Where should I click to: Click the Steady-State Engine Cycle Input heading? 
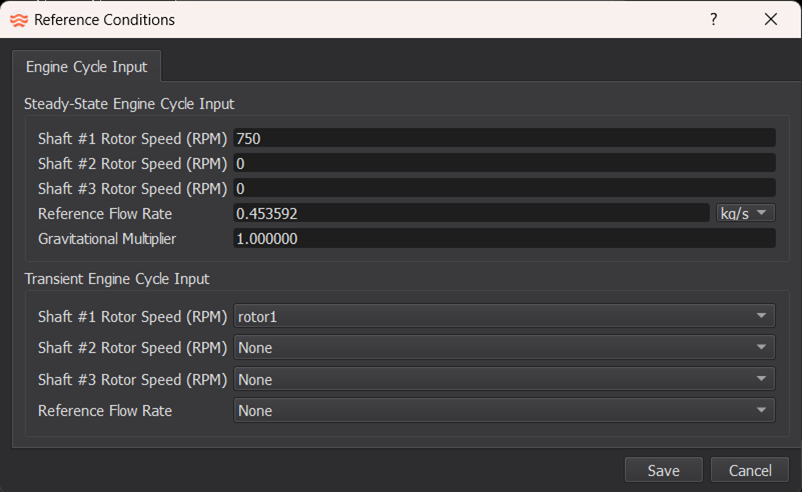[x=129, y=103]
